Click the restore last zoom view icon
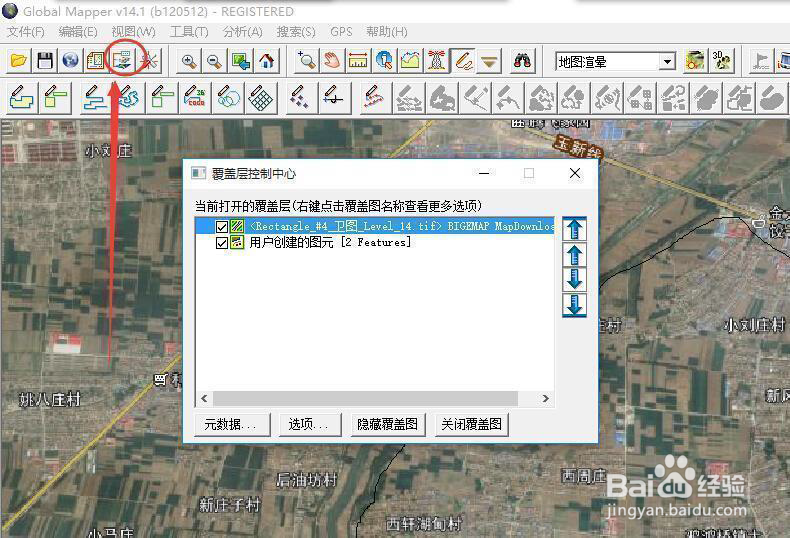The width and height of the screenshot is (790, 538). pos(241,61)
